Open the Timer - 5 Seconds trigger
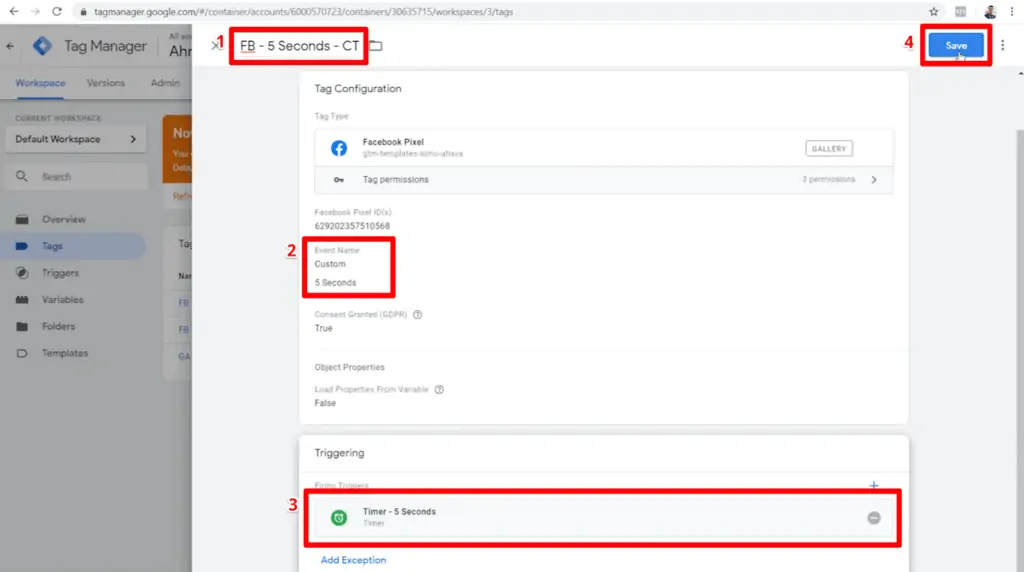The height and width of the screenshot is (572, 1024). tap(603, 517)
